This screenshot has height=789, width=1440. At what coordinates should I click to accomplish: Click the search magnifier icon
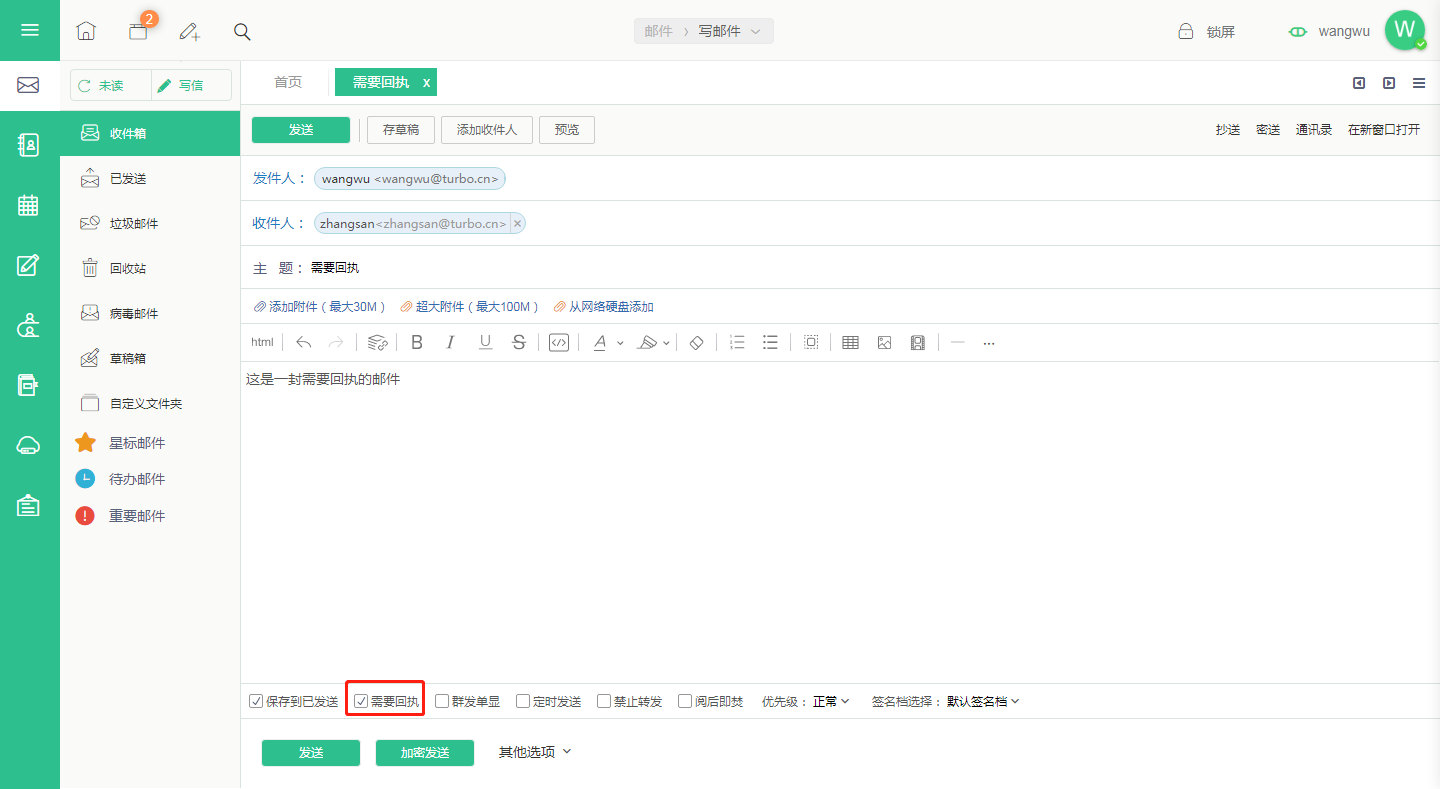click(242, 31)
